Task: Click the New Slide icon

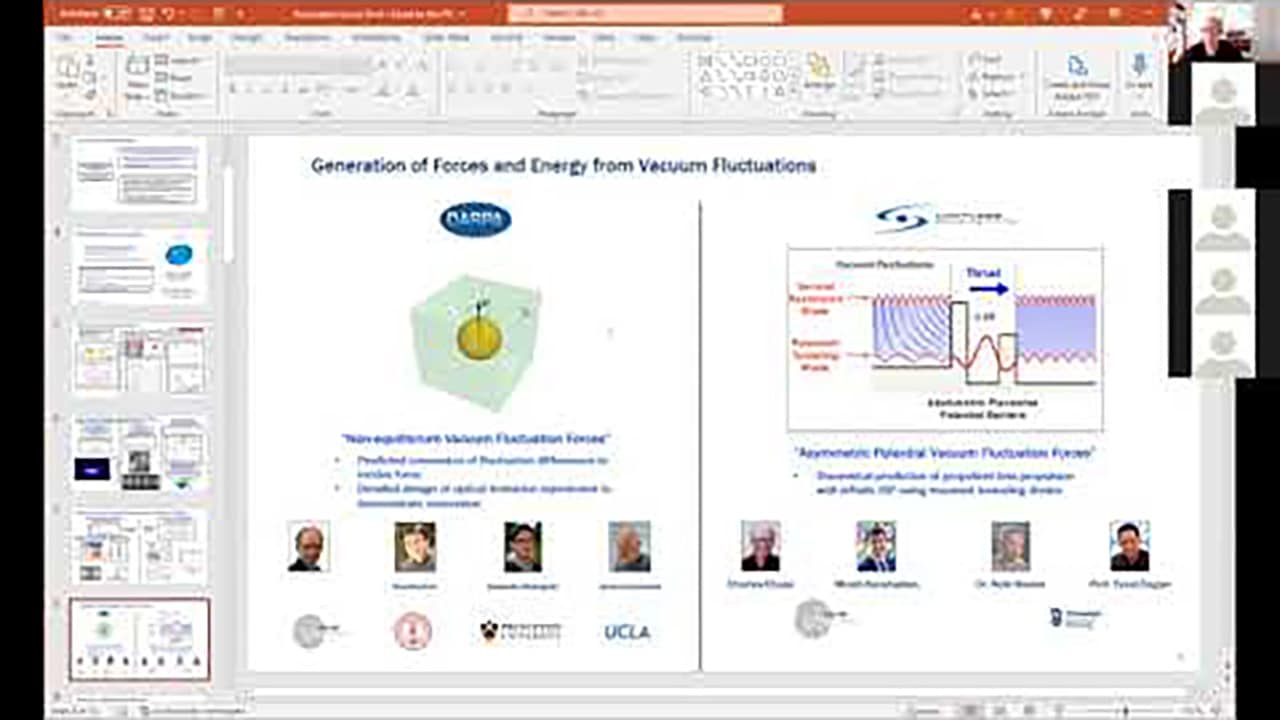Action: coord(137,73)
